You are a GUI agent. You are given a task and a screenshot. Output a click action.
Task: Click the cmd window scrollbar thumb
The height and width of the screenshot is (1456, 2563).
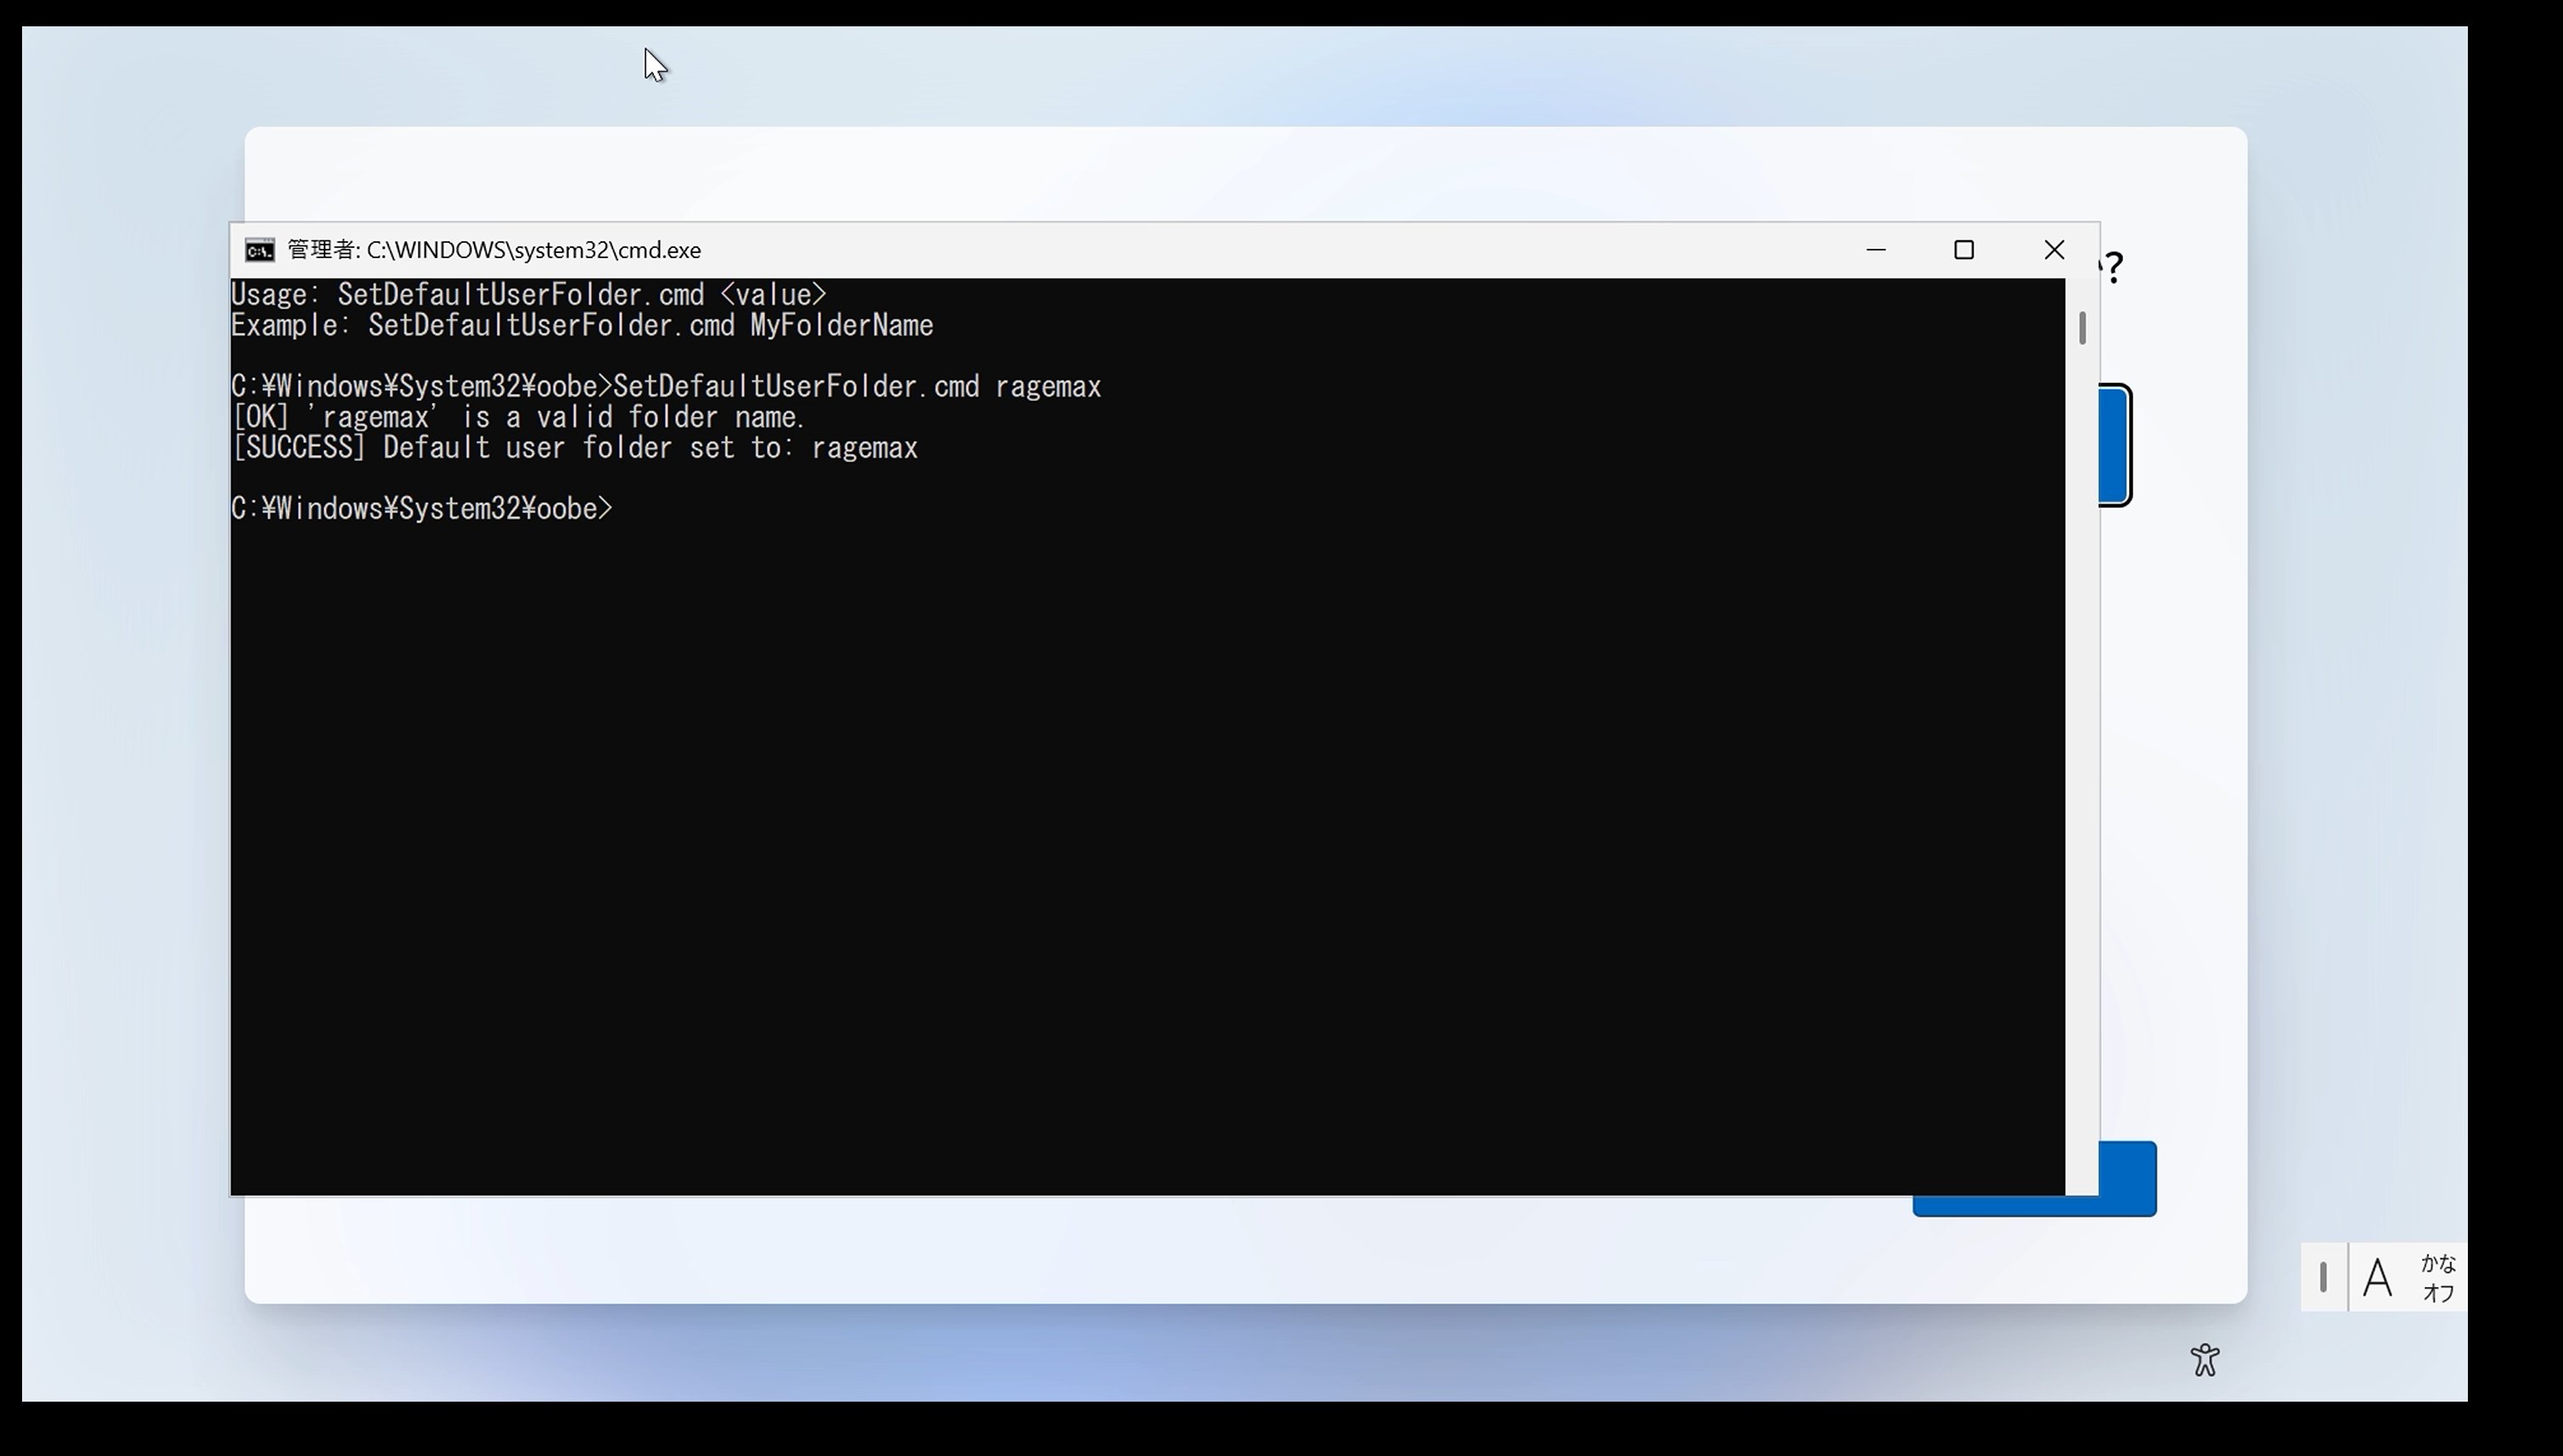(x=2082, y=328)
